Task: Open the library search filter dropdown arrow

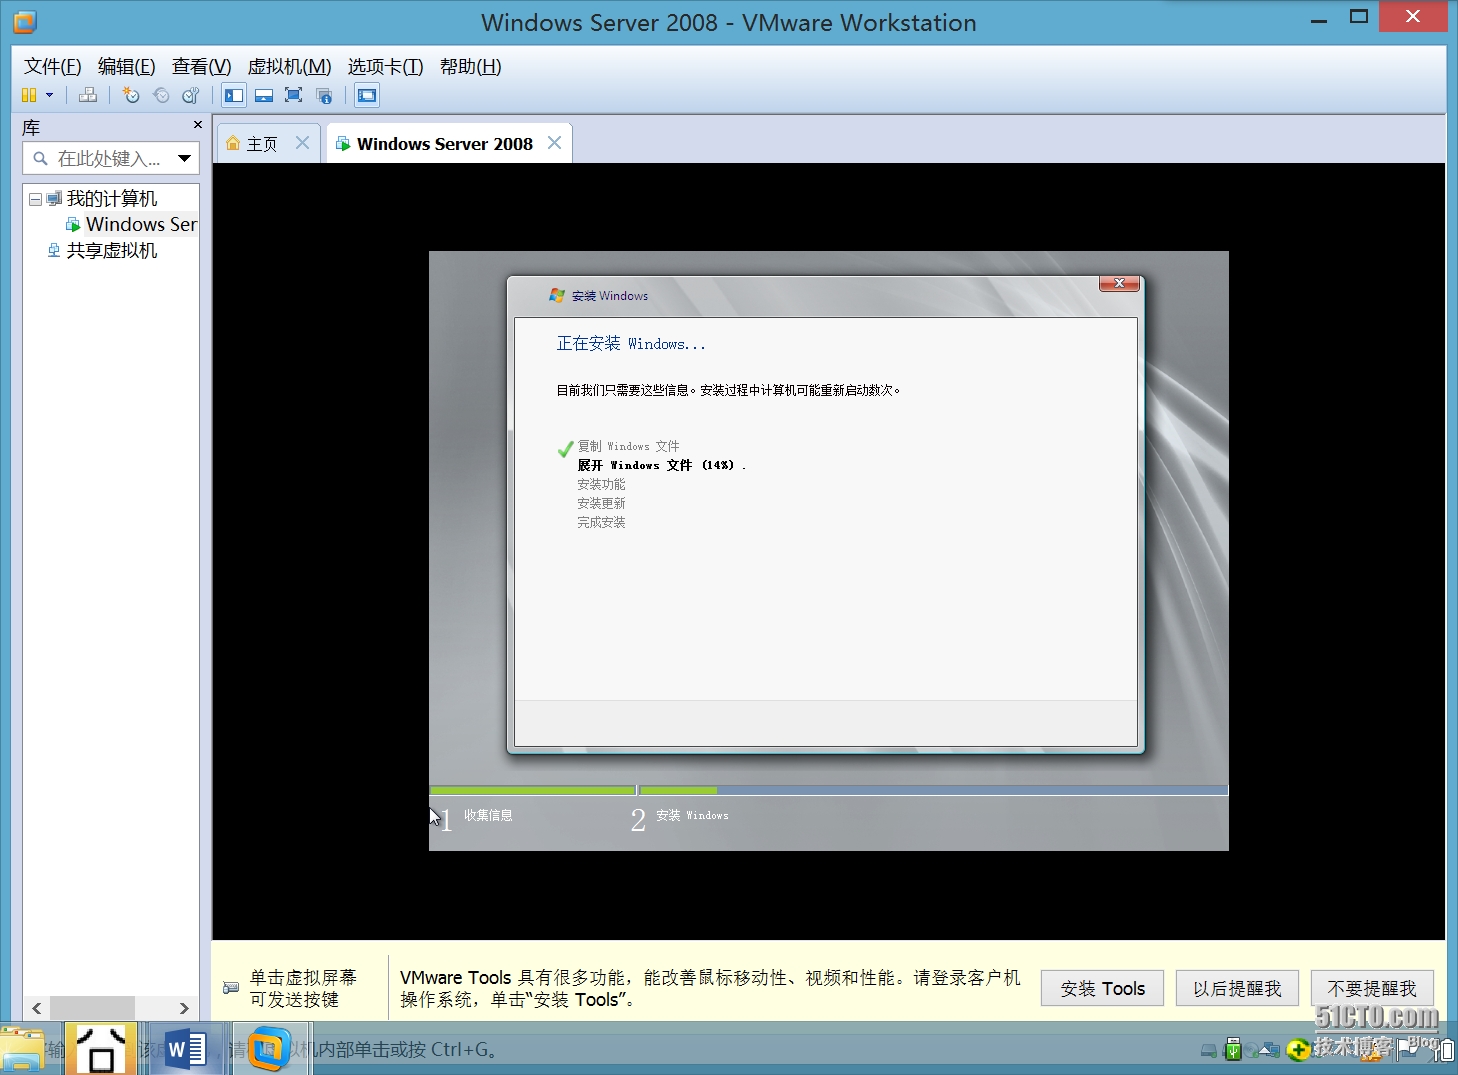Action: pyautogui.click(x=184, y=158)
